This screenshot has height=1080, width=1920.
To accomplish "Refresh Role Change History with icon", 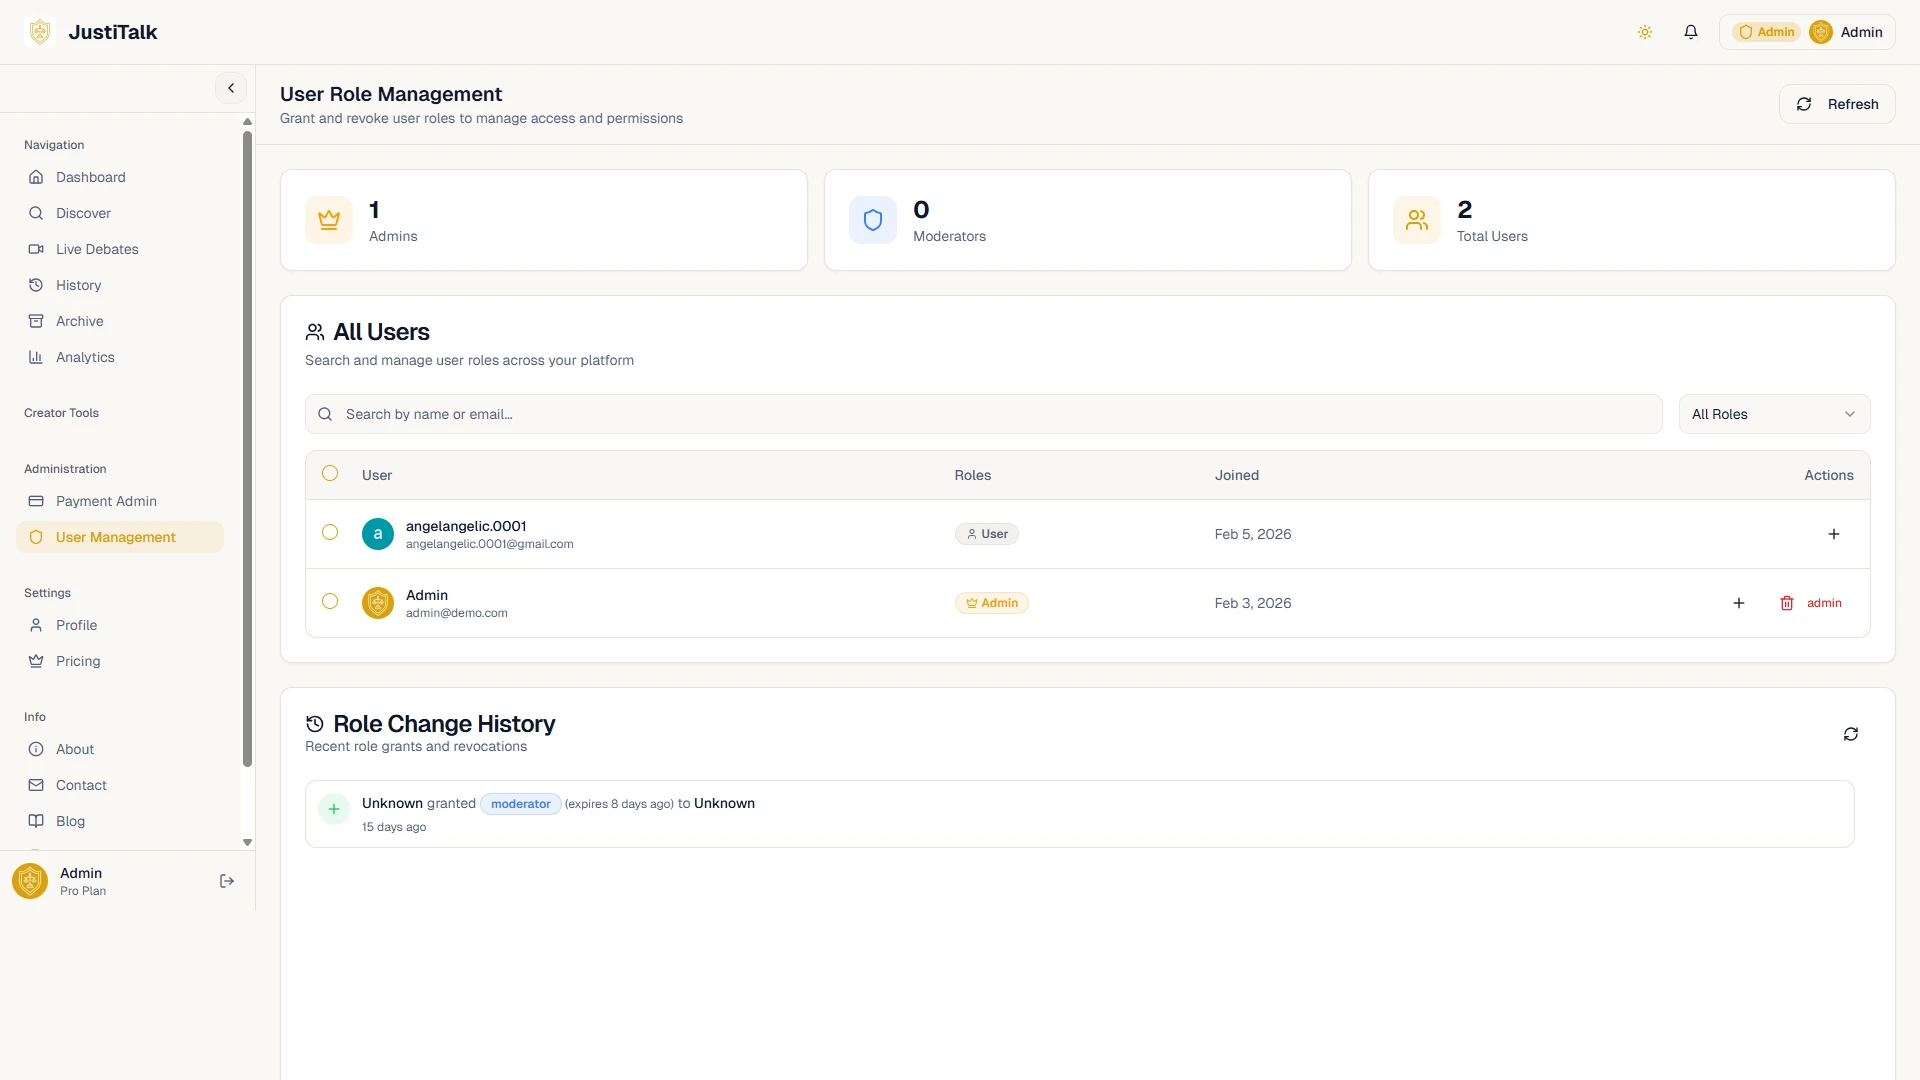I will [x=1851, y=734].
